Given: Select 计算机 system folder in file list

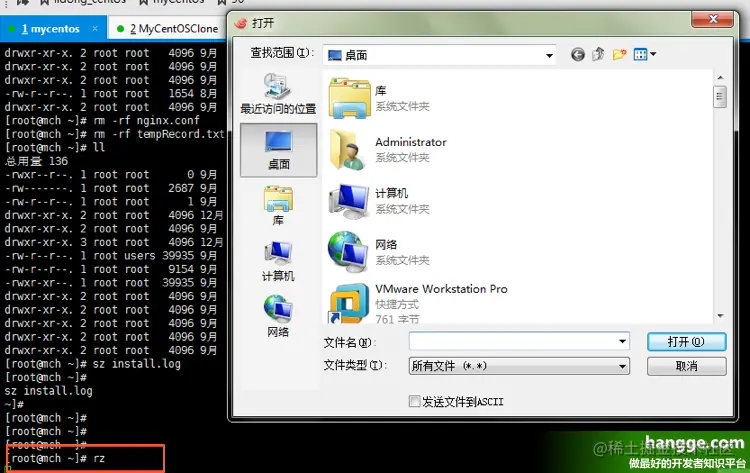Looking at the screenshot, I should pos(380,201).
